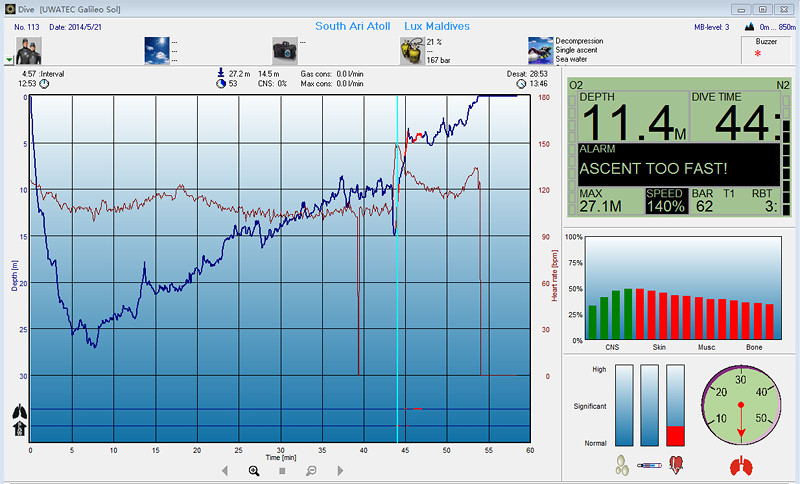Click the CNS tissue label
Image resolution: width=800 pixels, height=484 pixels.
coord(612,347)
